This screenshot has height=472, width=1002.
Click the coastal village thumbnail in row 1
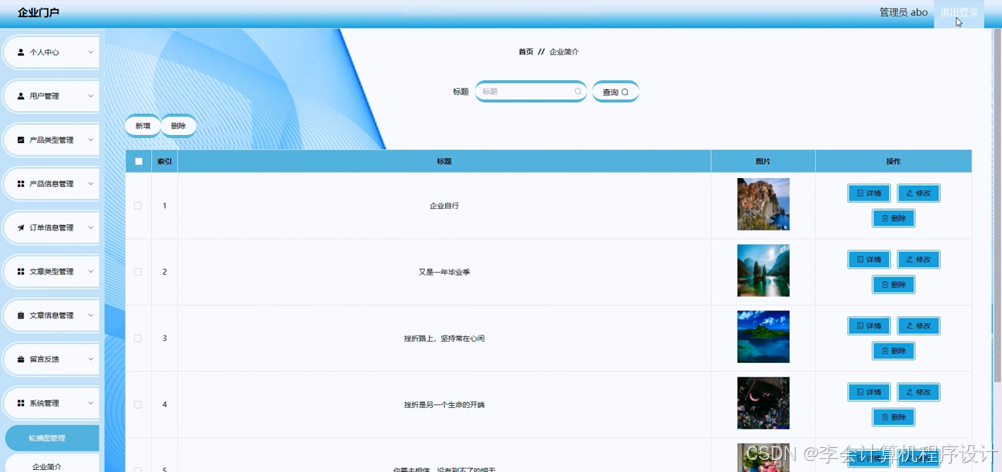[x=763, y=204]
